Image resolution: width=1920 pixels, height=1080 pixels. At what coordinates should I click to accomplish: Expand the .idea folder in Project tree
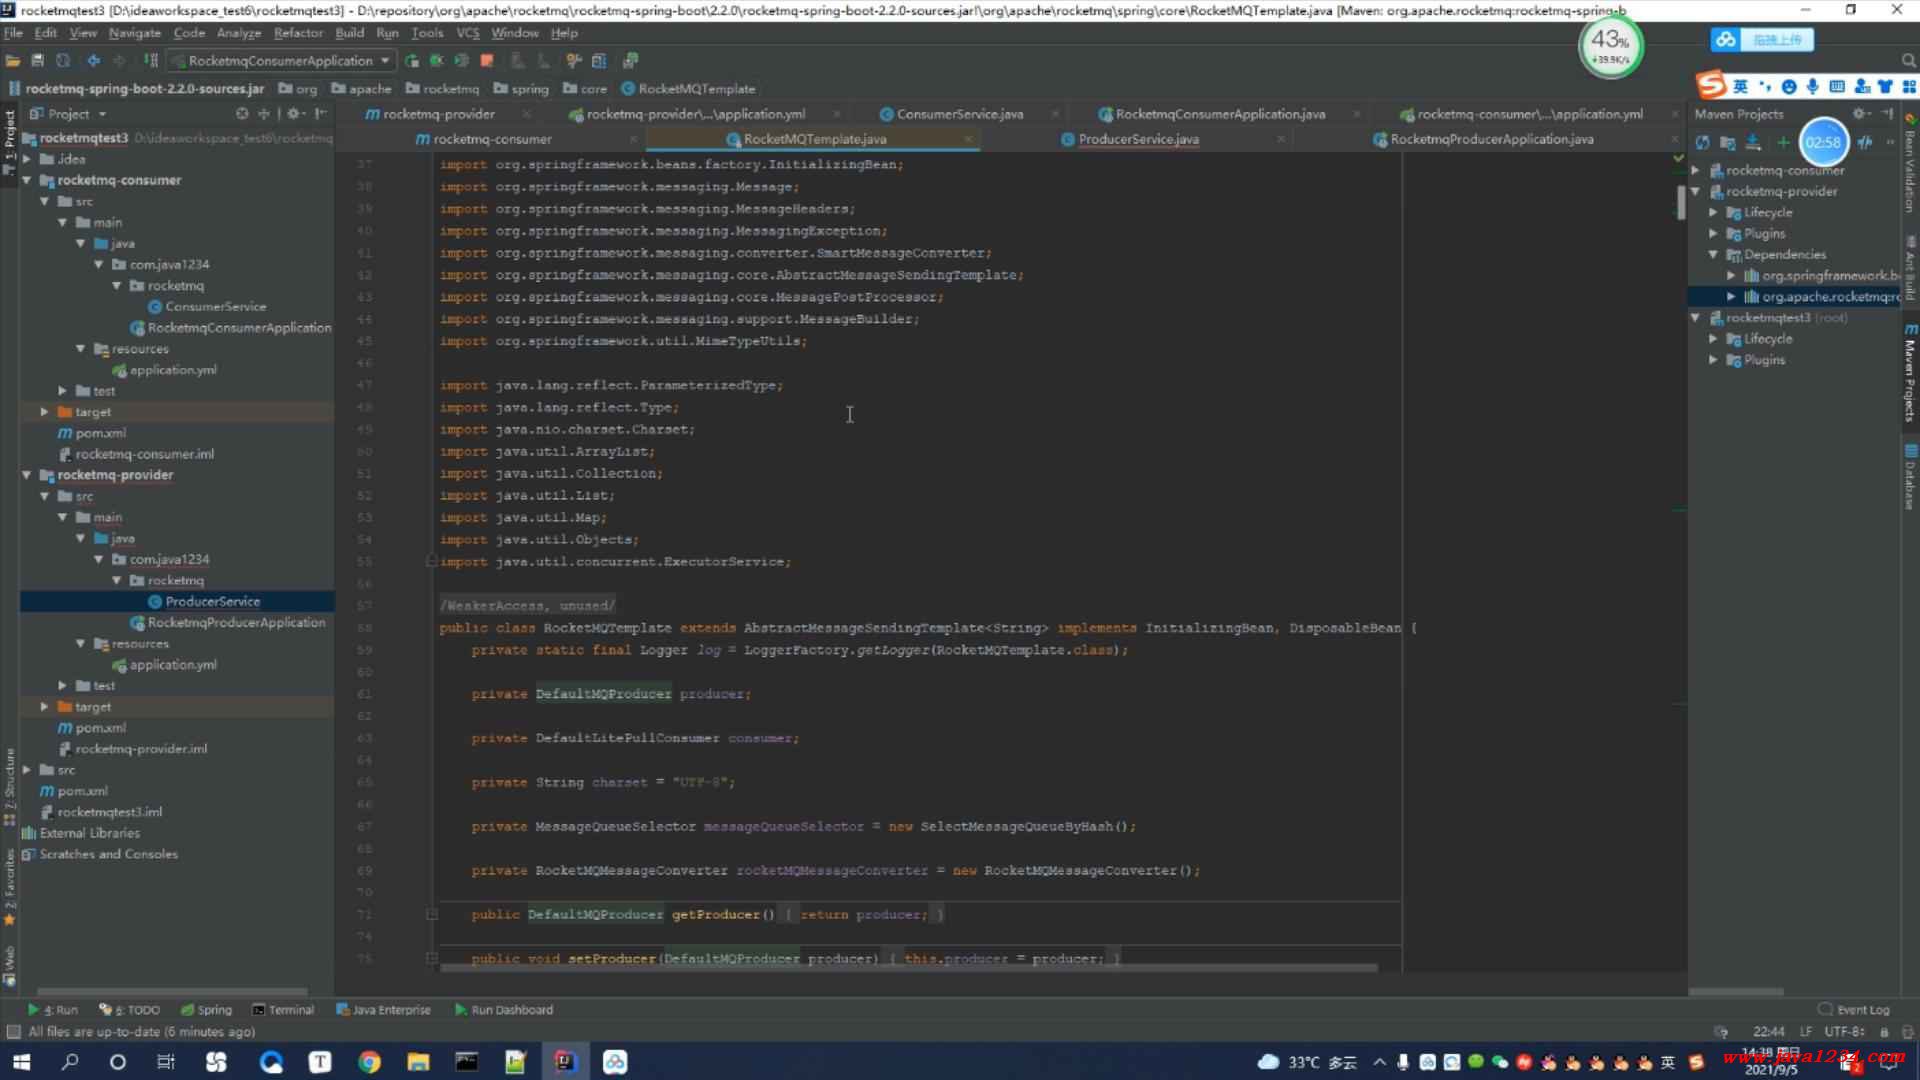(x=27, y=159)
